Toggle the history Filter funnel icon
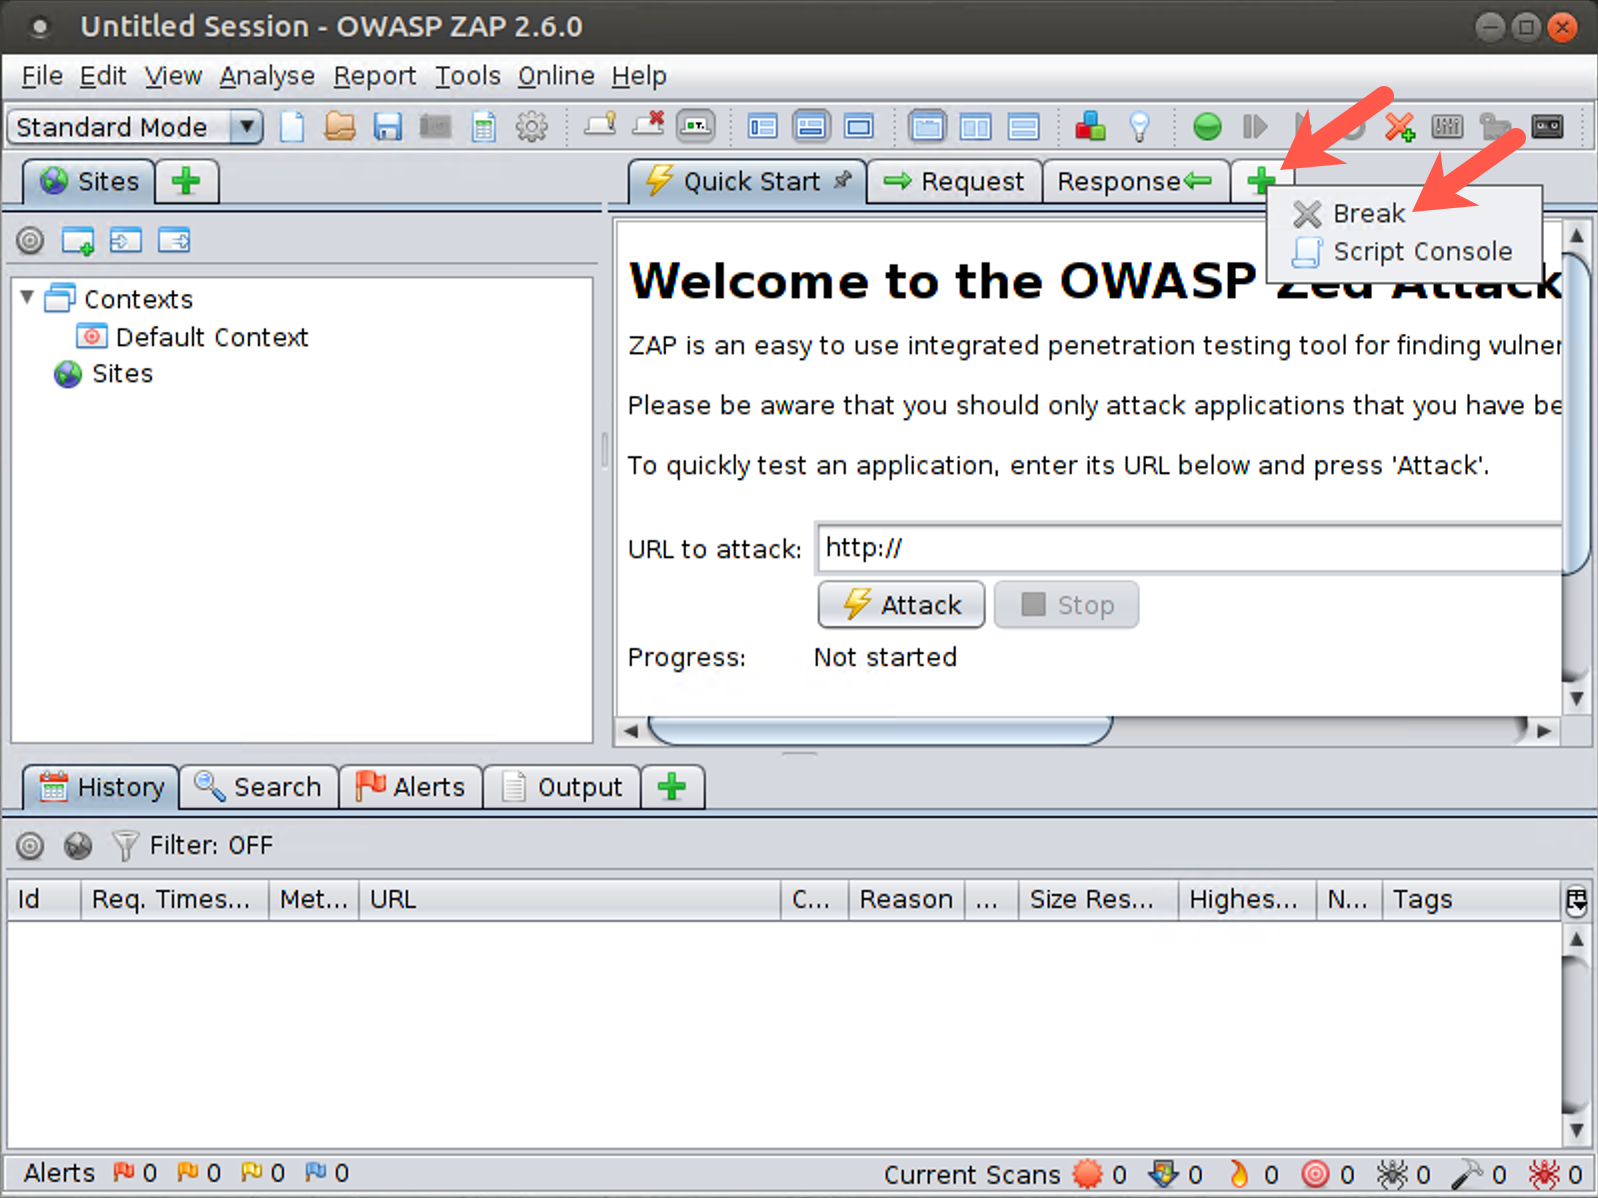 125,846
